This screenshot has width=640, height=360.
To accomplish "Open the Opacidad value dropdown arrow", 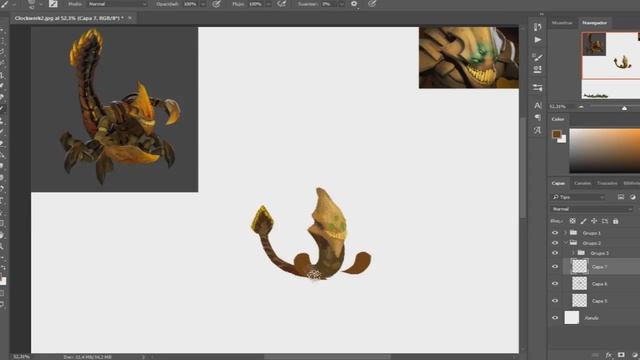I will [x=202, y=4].
